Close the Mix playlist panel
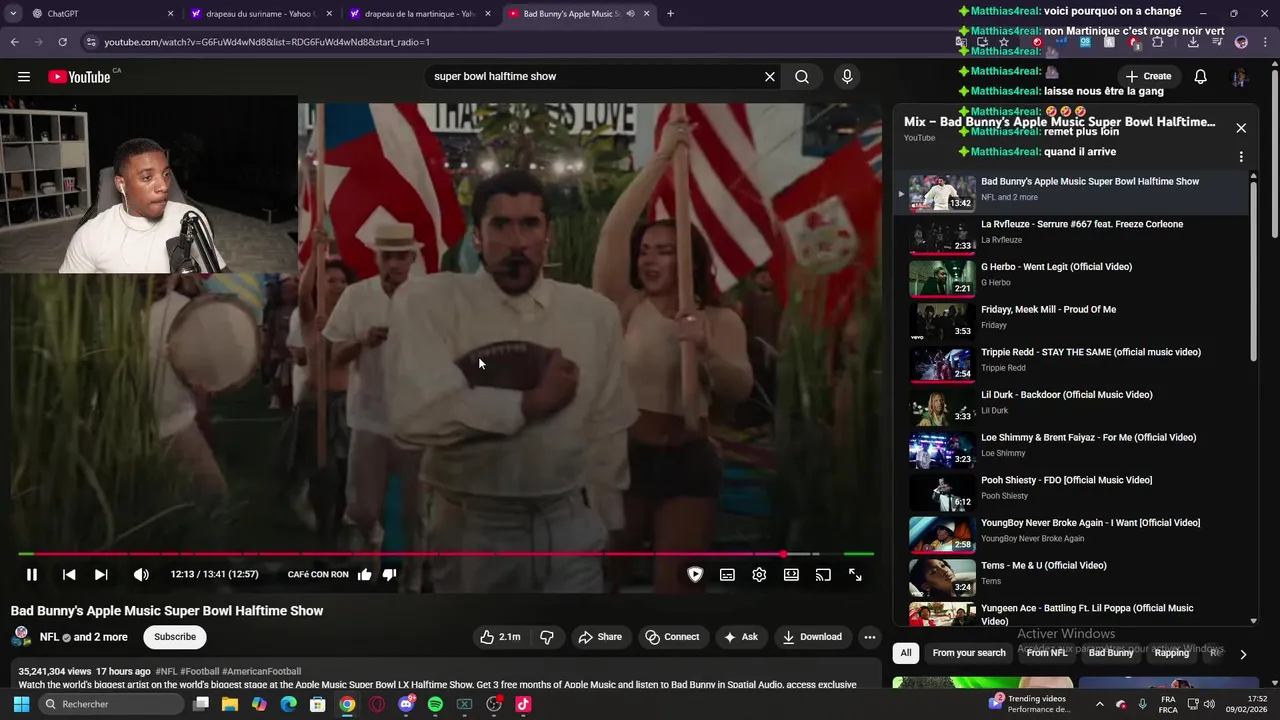1280x720 pixels. point(1241,128)
